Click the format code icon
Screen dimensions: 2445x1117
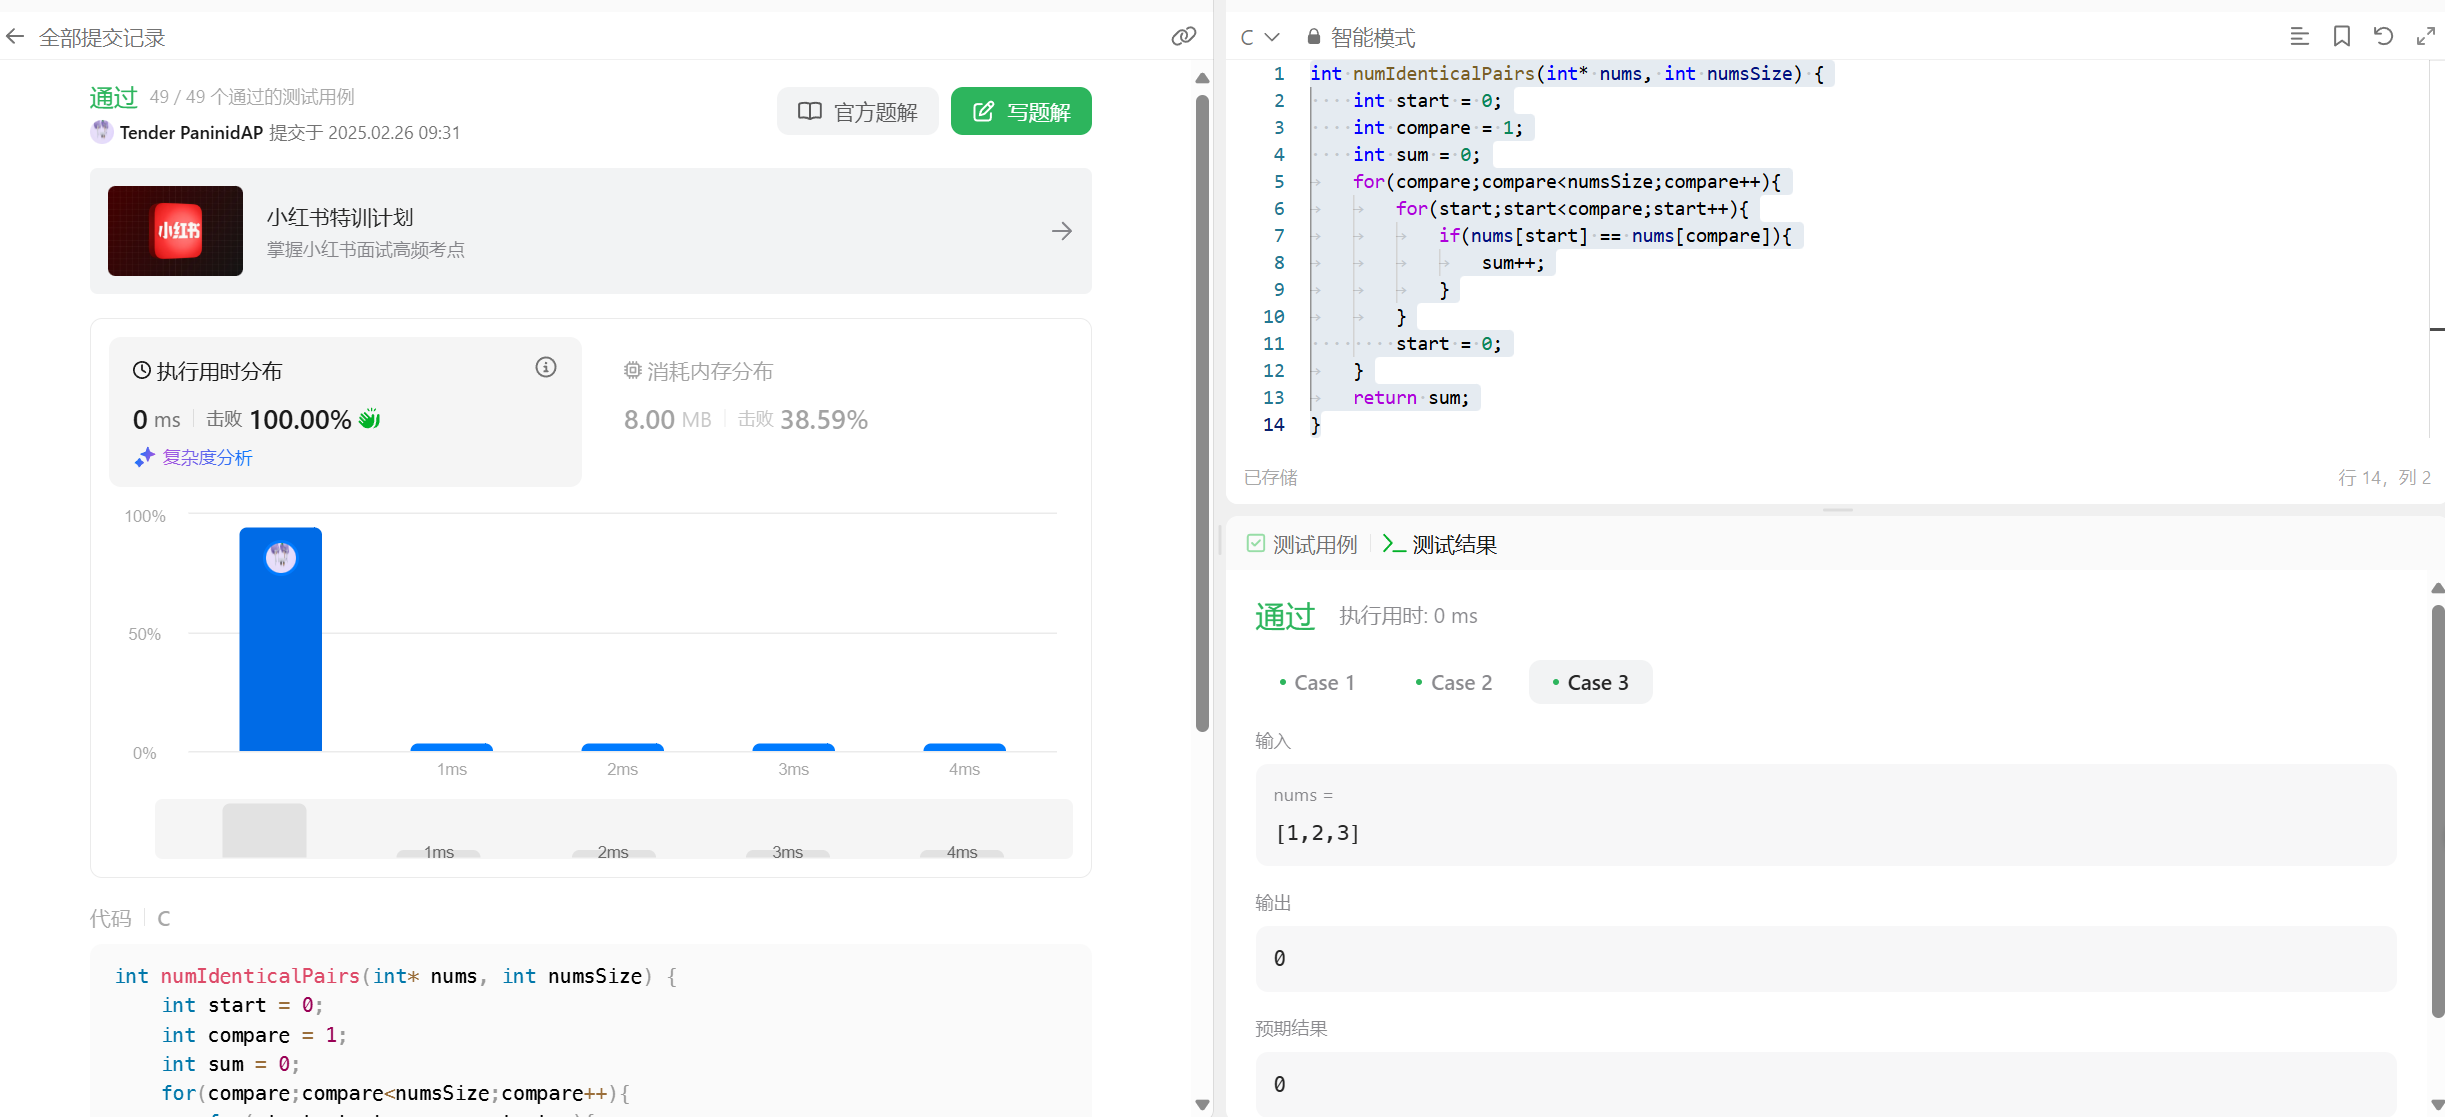point(2299,37)
